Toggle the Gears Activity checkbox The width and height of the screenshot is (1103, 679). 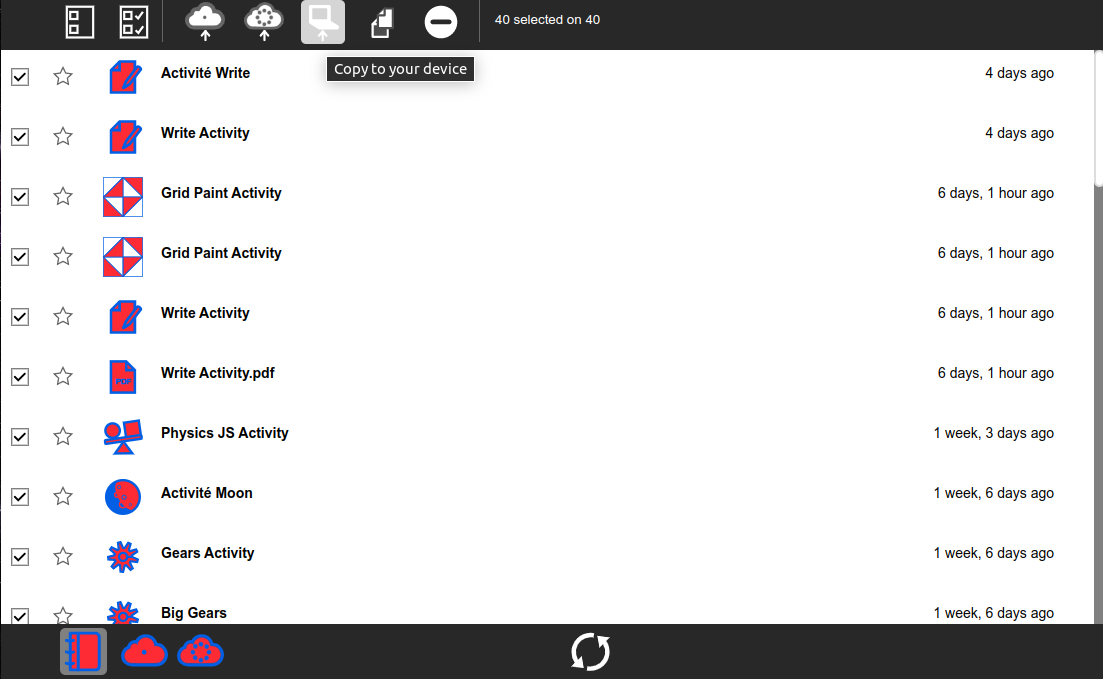[20, 557]
